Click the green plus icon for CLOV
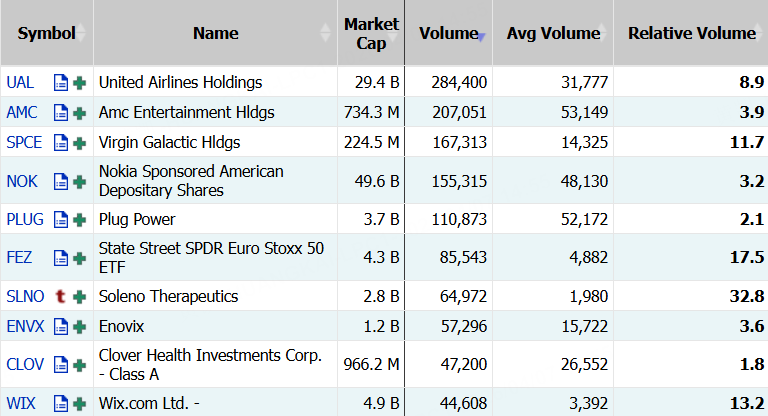 point(79,365)
